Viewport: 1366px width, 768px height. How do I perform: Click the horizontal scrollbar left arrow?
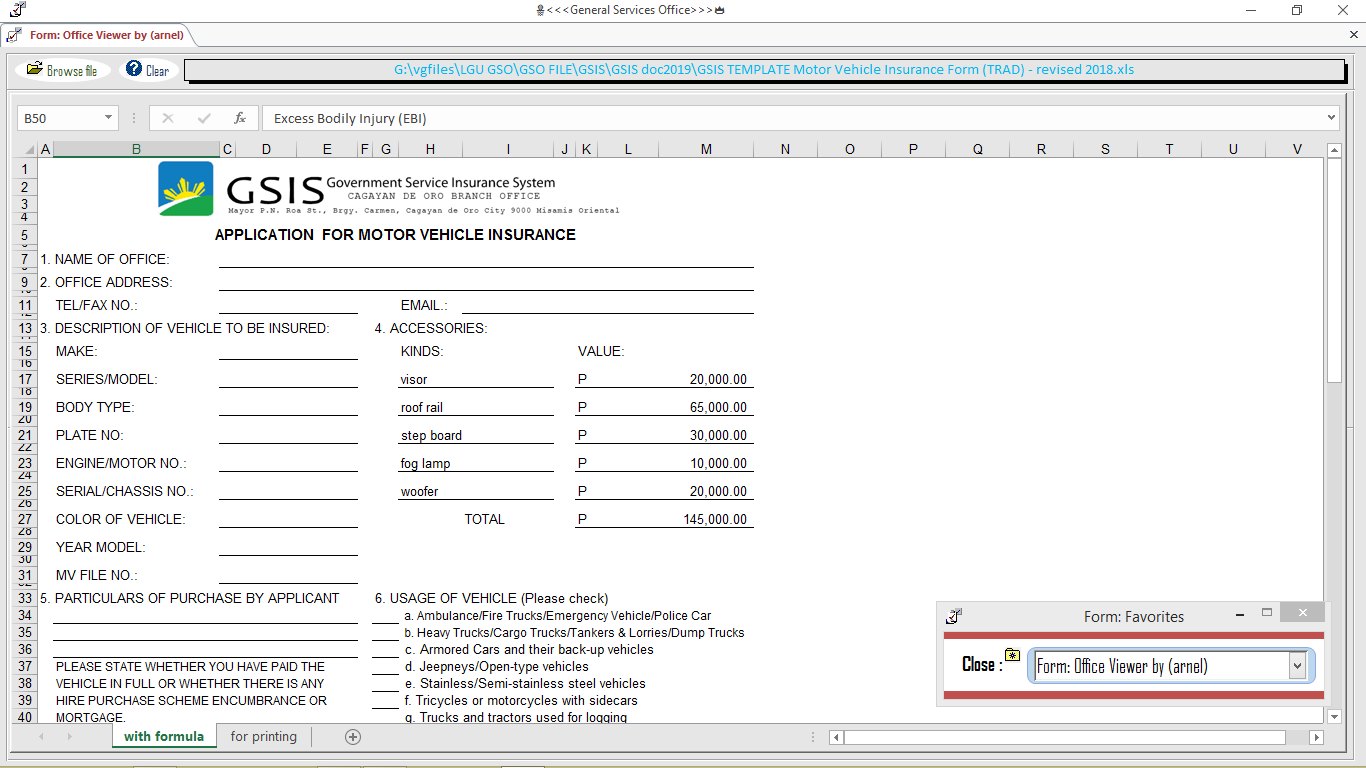click(x=837, y=737)
